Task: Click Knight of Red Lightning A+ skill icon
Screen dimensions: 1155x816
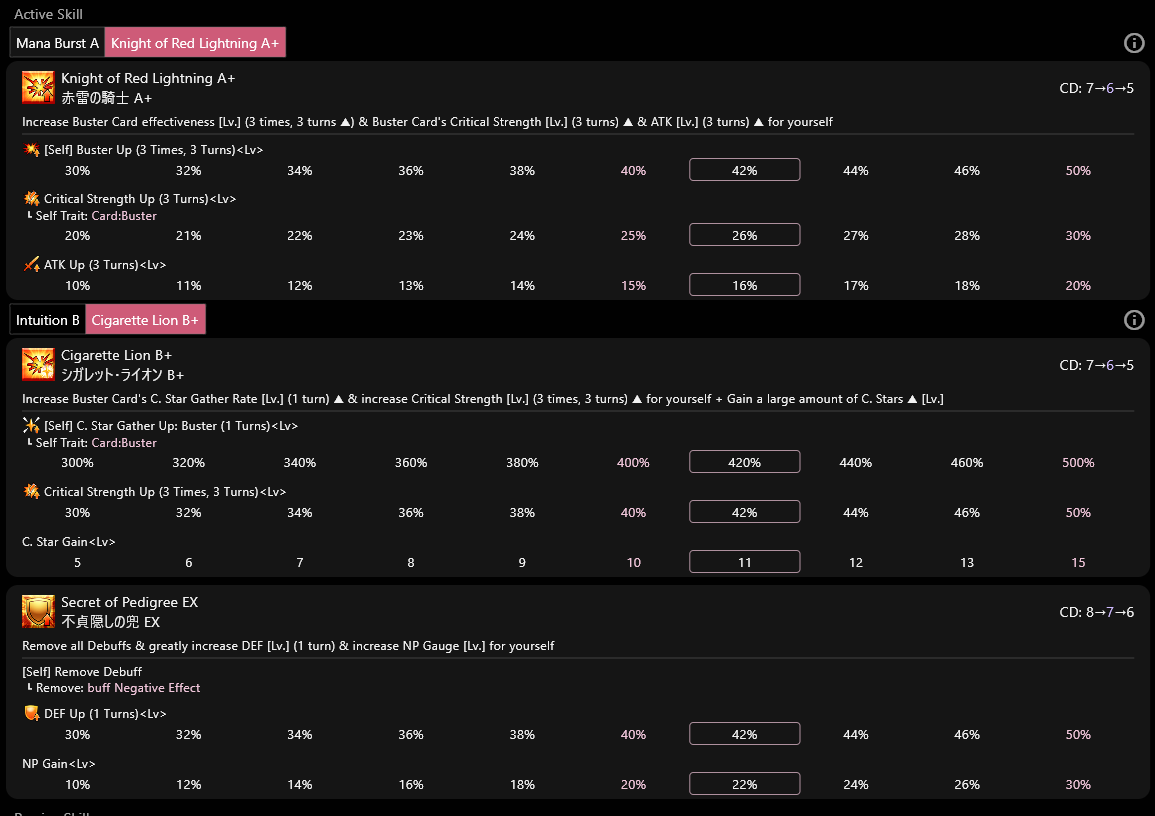Action: (38, 88)
